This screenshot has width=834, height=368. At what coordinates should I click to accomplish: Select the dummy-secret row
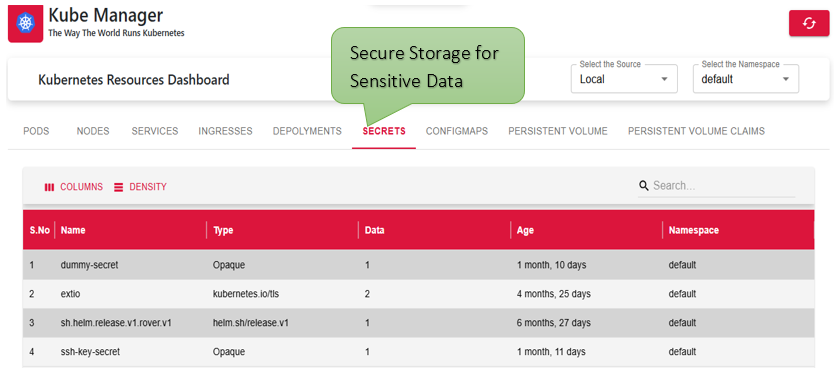(418, 265)
